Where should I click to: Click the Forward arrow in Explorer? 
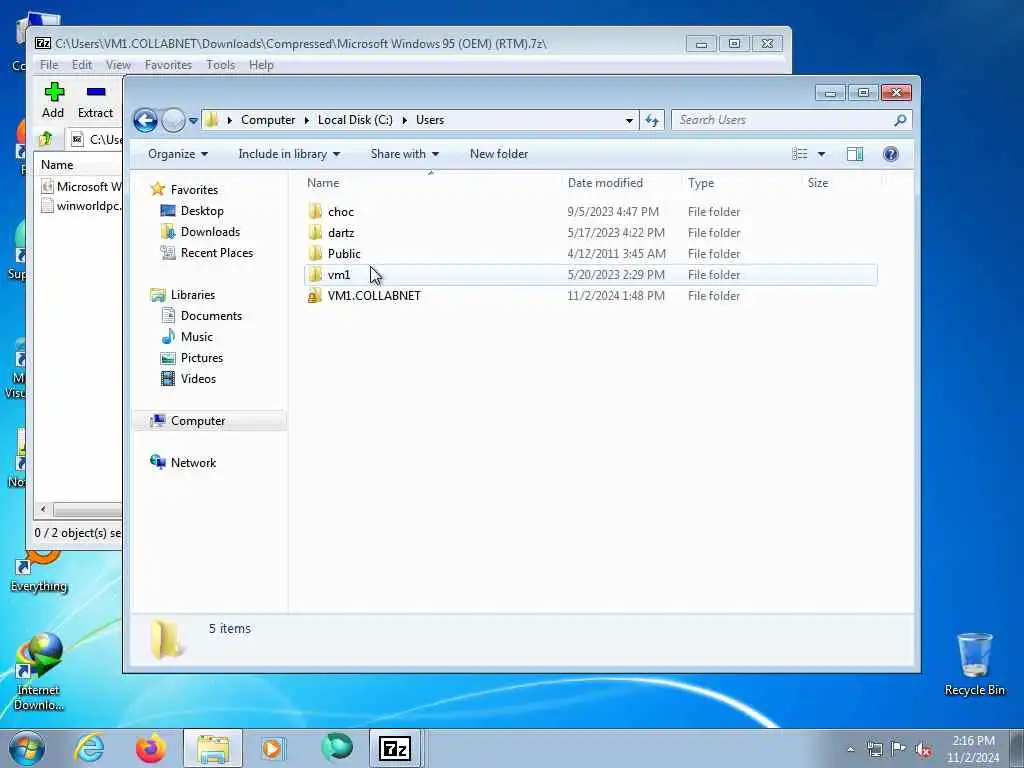pos(173,120)
